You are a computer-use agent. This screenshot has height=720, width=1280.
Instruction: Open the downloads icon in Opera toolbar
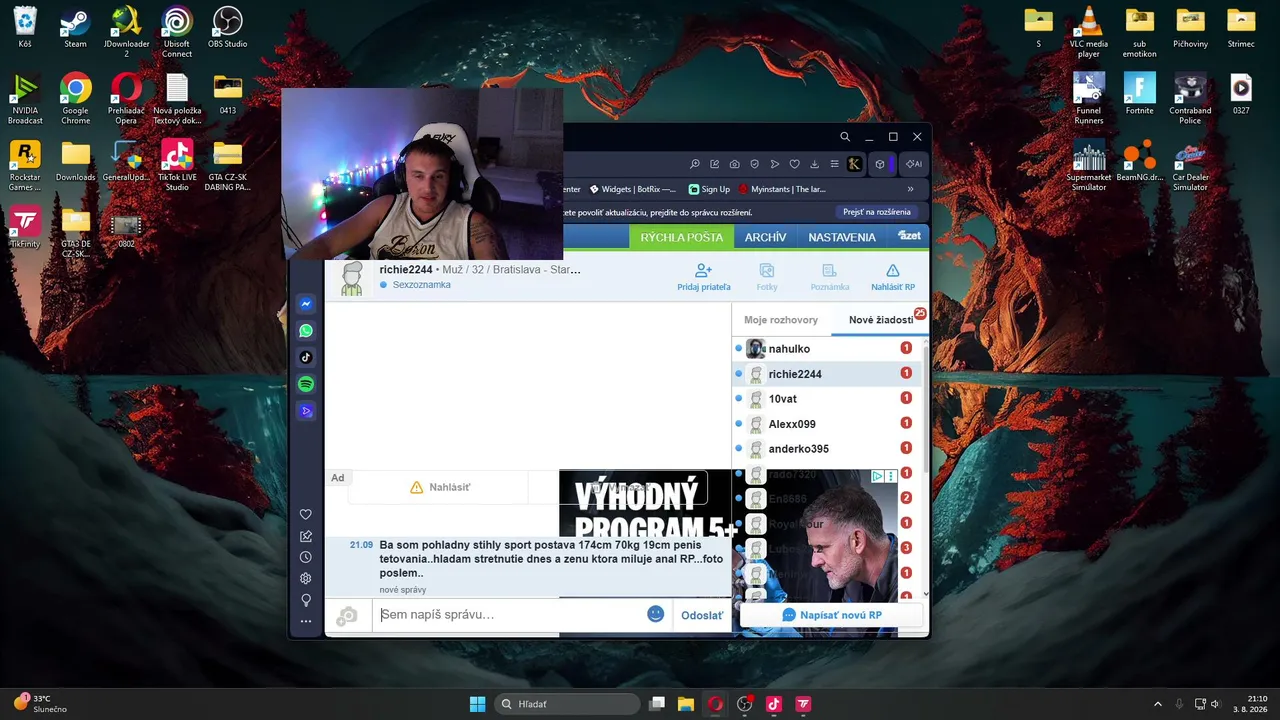click(815, 164)
